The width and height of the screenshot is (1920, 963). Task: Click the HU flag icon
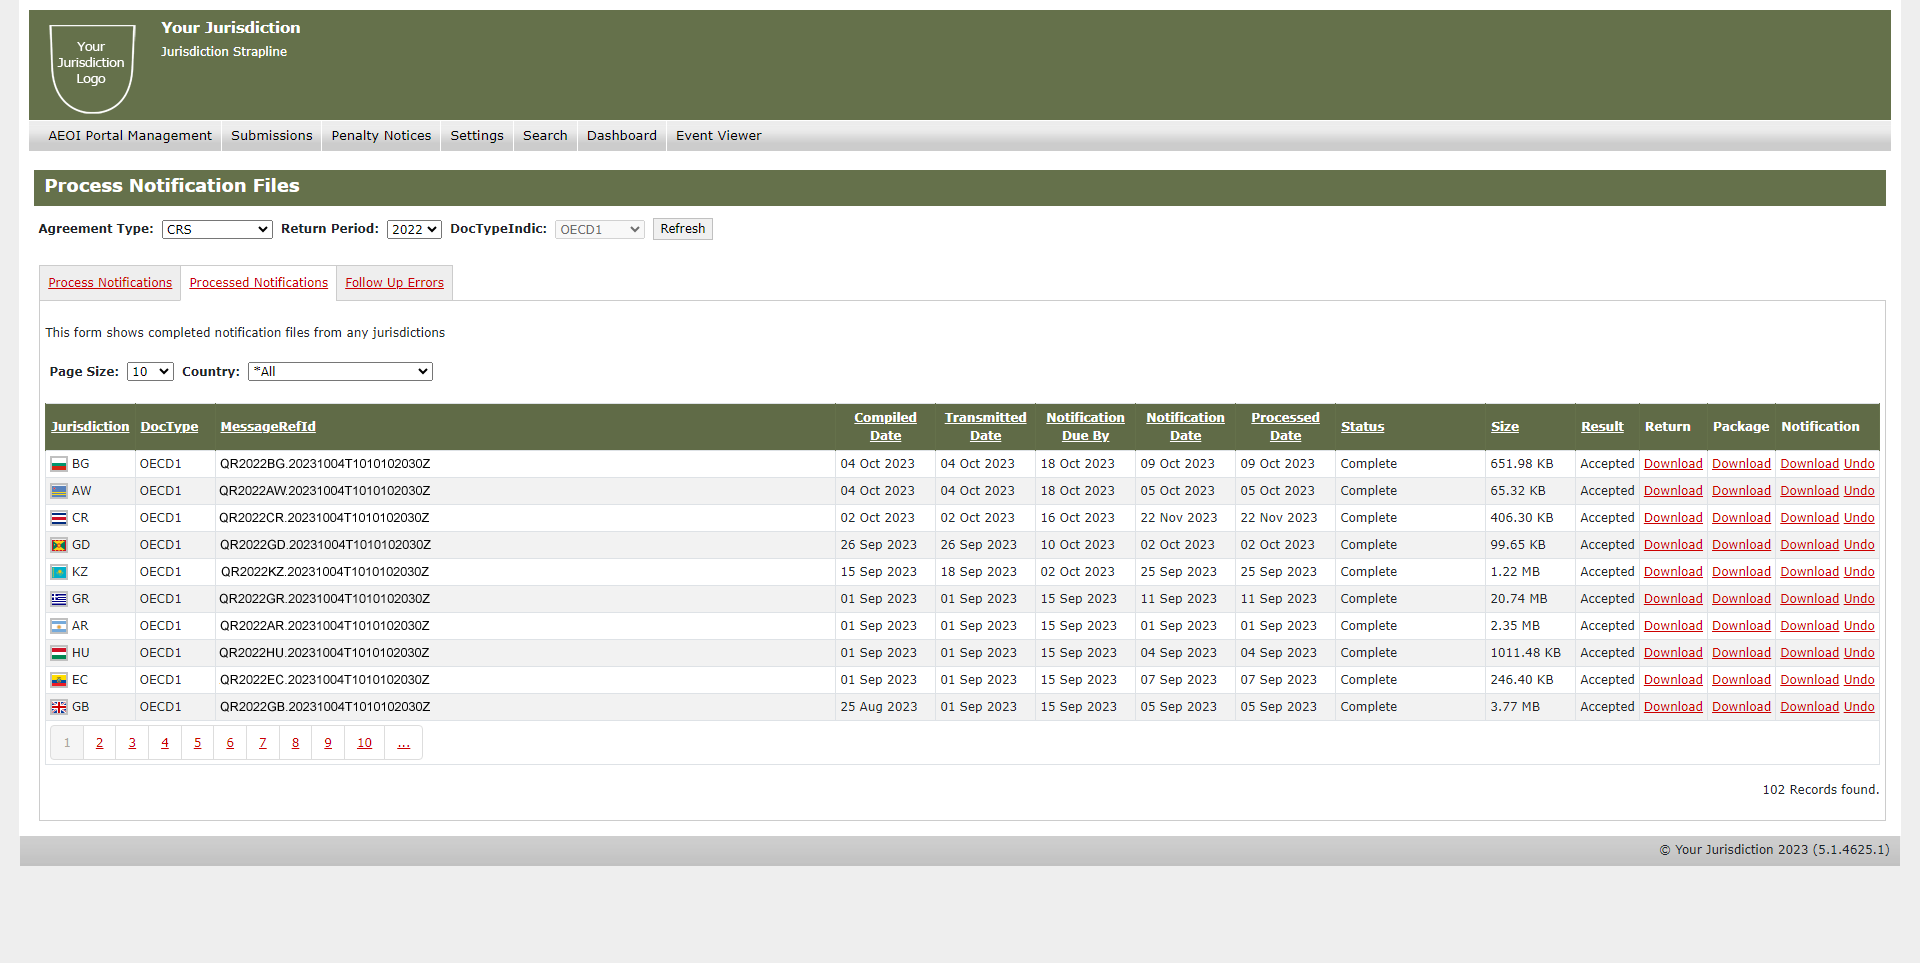coord(59,653)
